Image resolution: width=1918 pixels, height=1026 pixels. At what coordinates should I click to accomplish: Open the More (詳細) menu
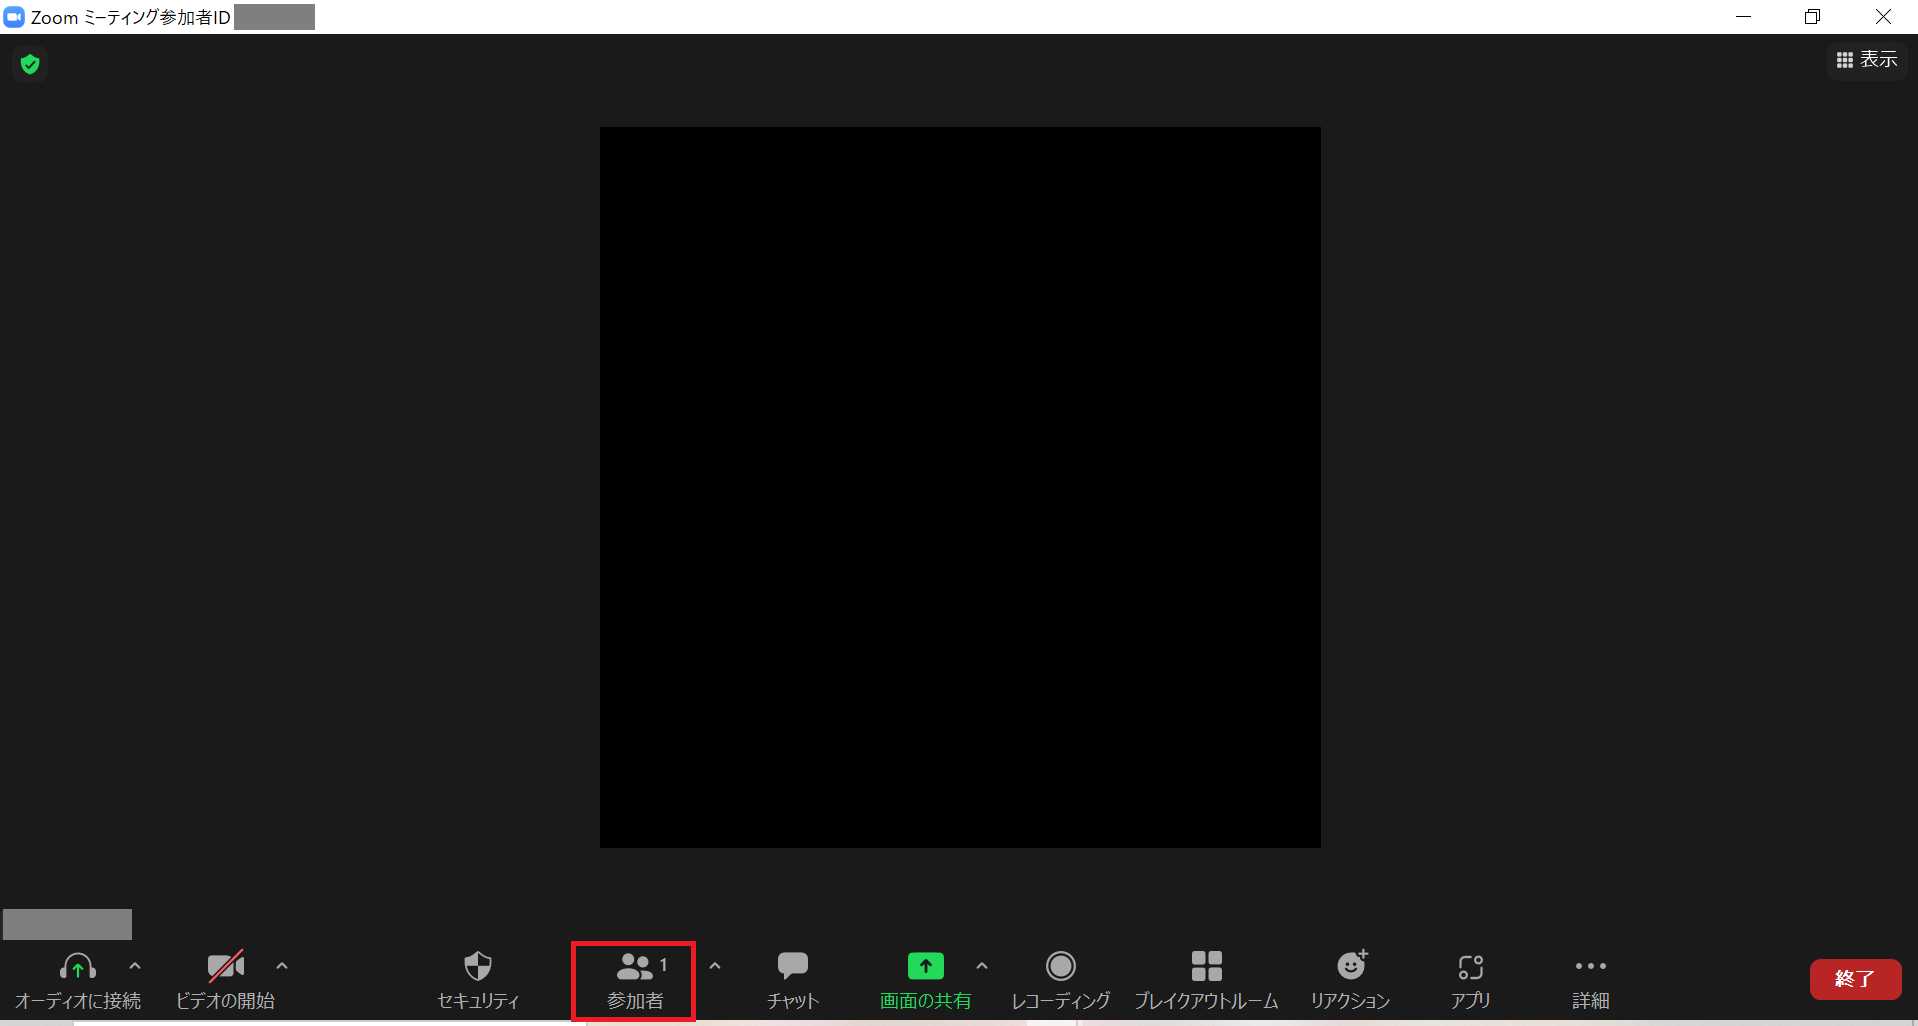click(1590, 980)
